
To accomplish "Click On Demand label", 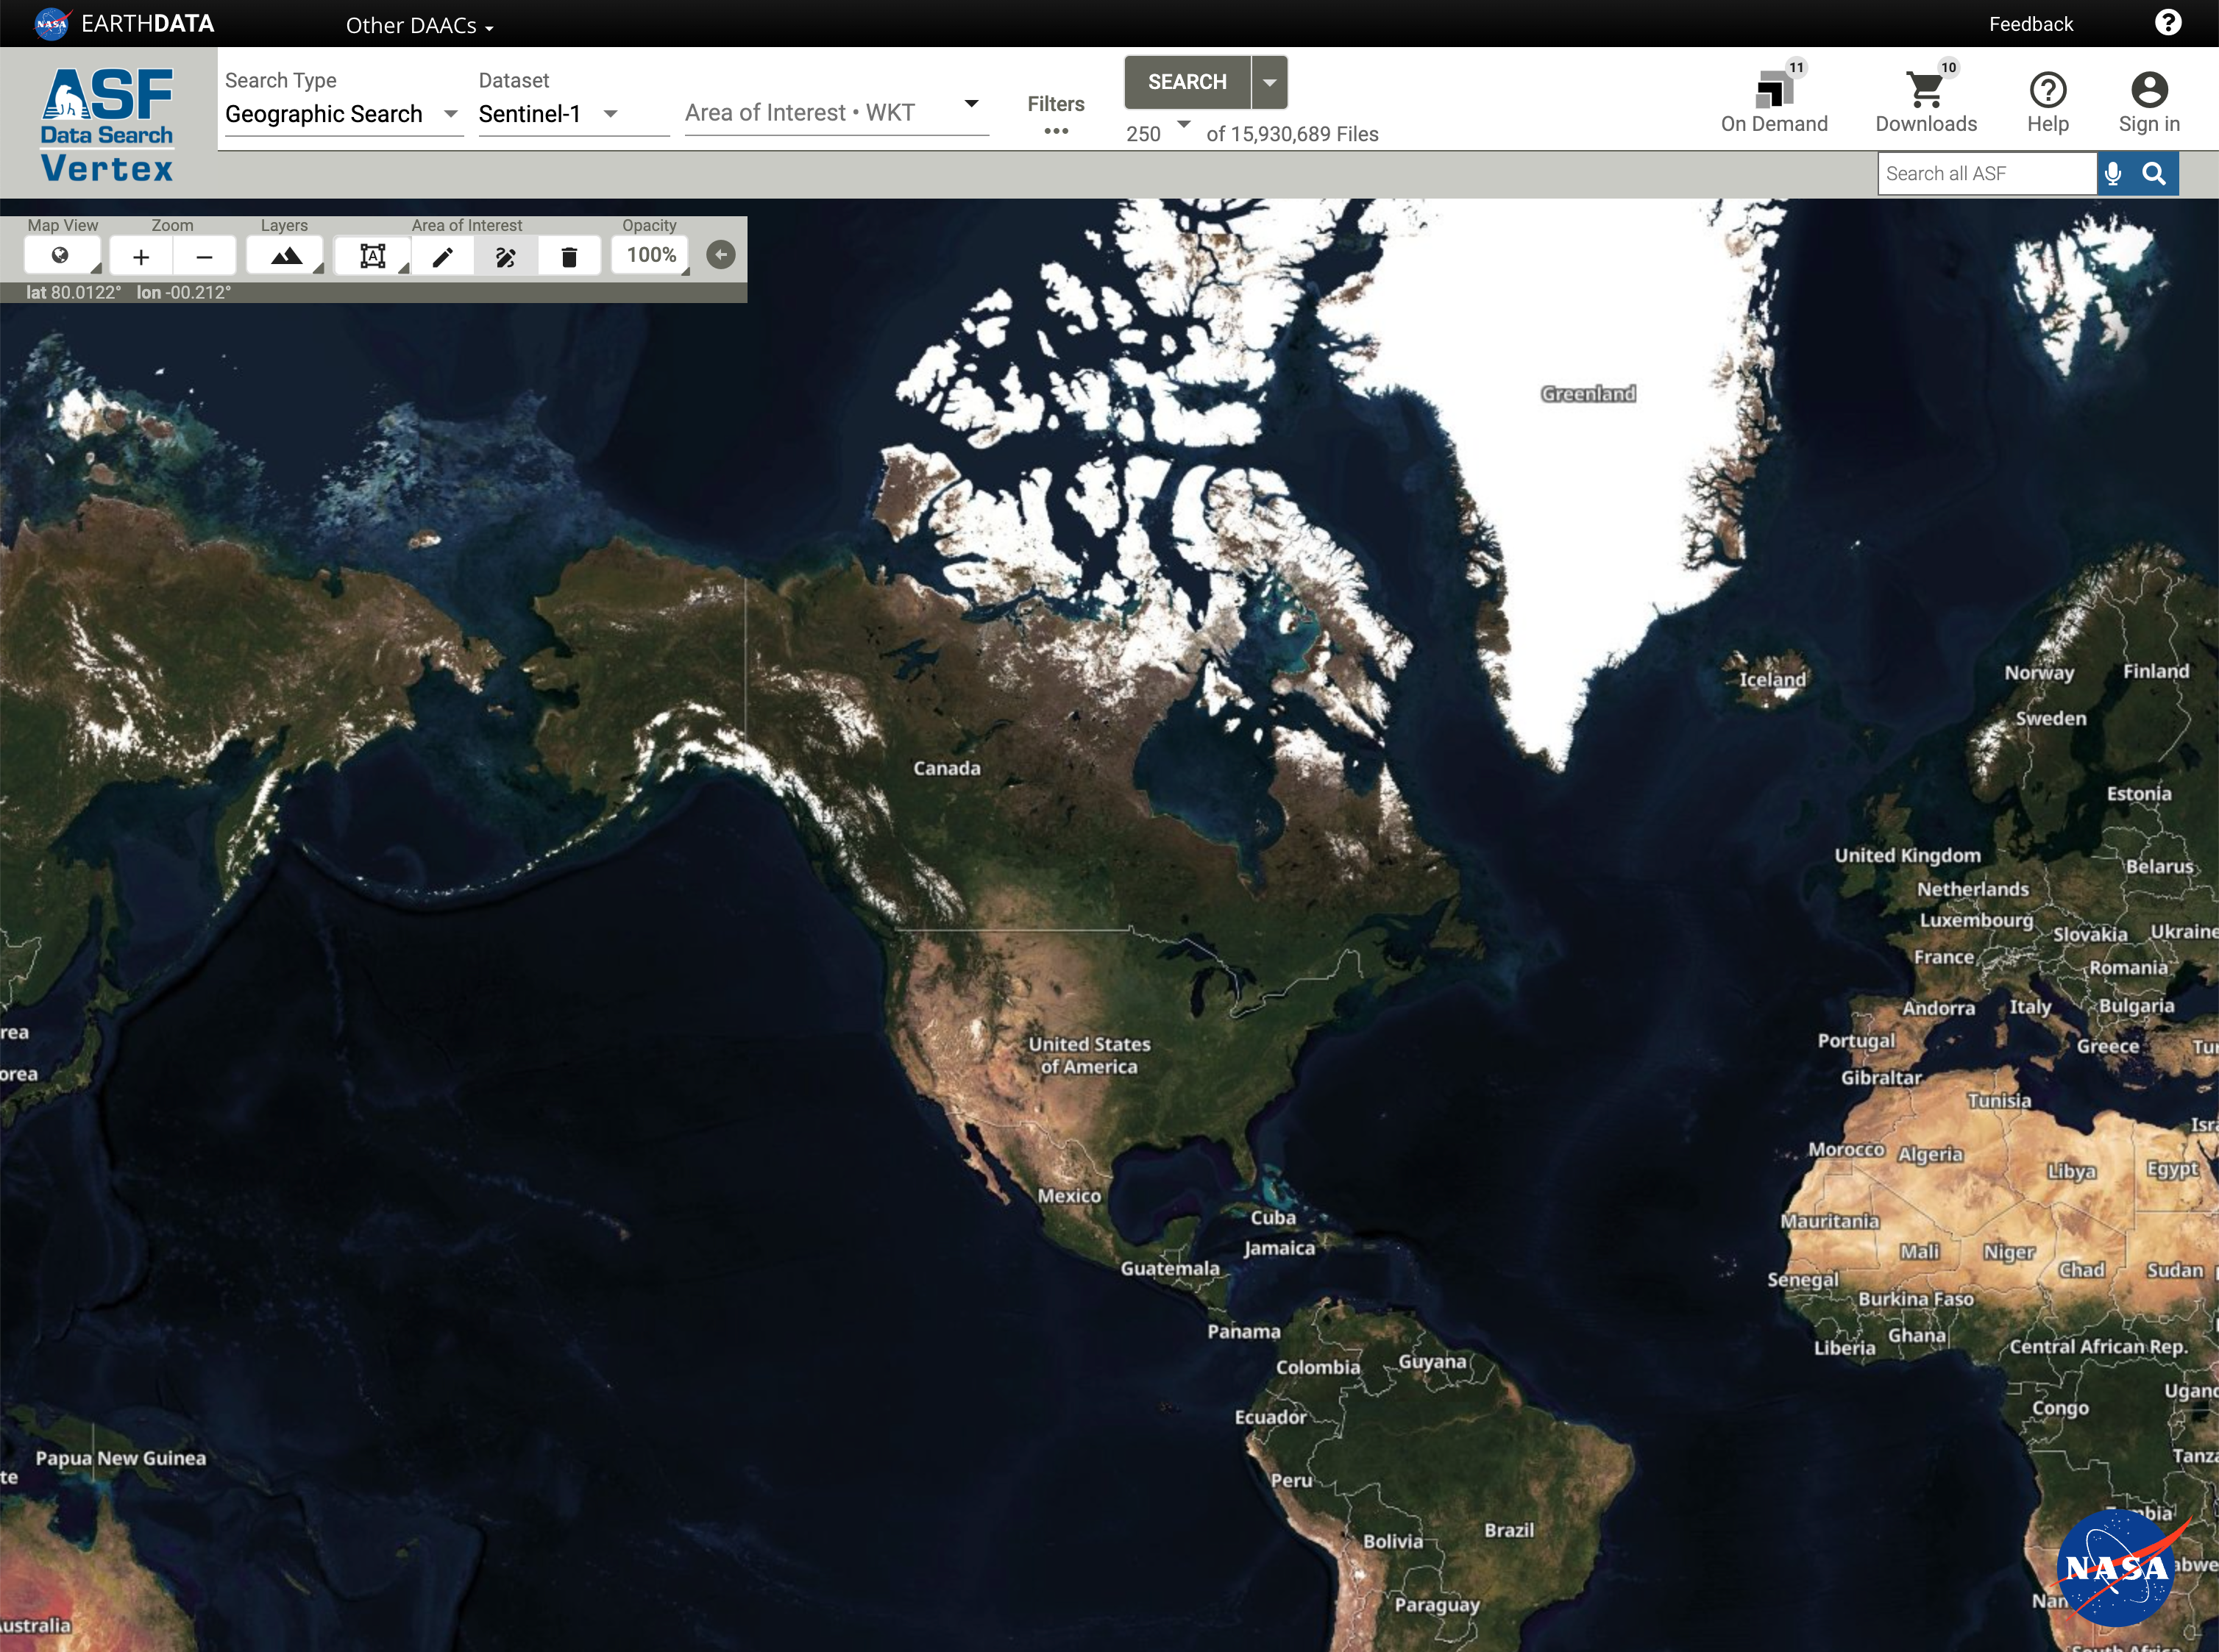I will (x=1774, y=124).
